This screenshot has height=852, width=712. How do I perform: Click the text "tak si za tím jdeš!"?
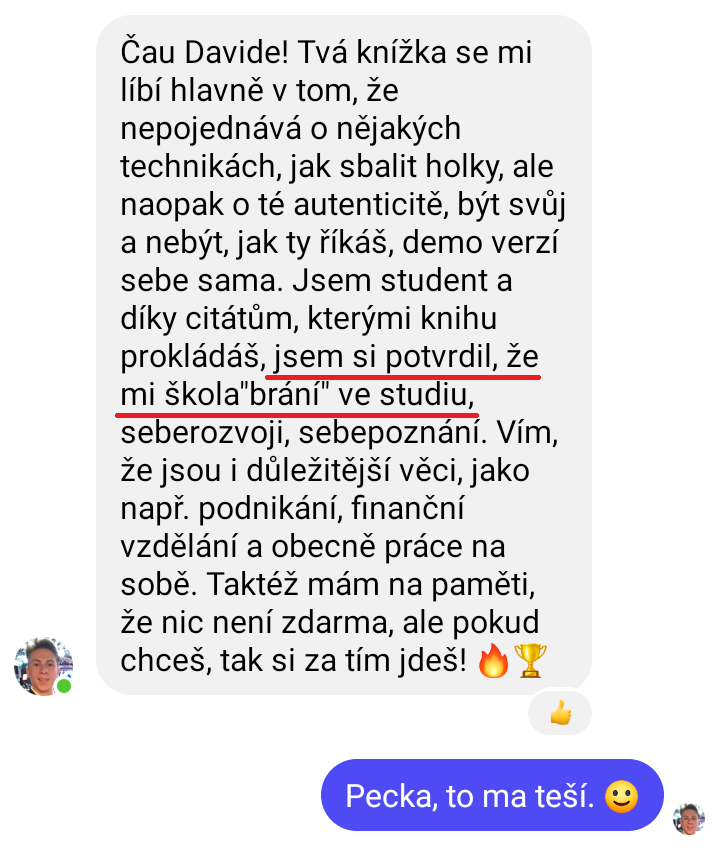click(x=343, y=661)
